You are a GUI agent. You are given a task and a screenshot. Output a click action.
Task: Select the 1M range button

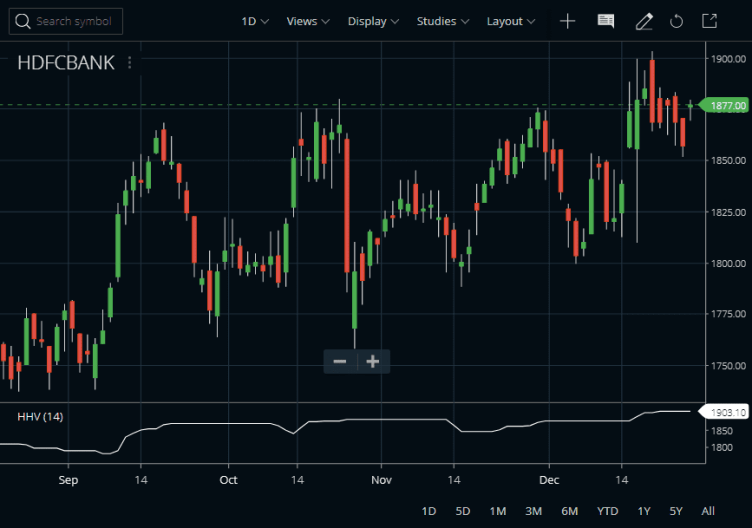498,511
